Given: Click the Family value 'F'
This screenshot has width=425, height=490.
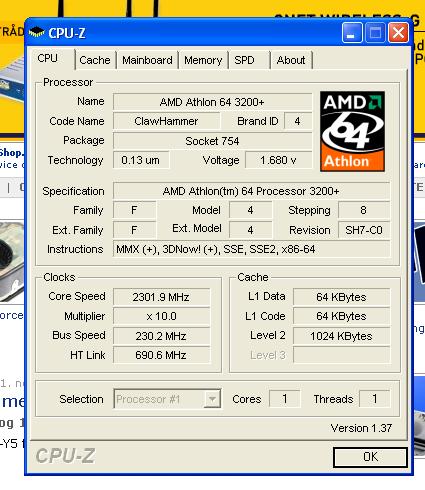Looking at the screenshot, I should (134, 210).
